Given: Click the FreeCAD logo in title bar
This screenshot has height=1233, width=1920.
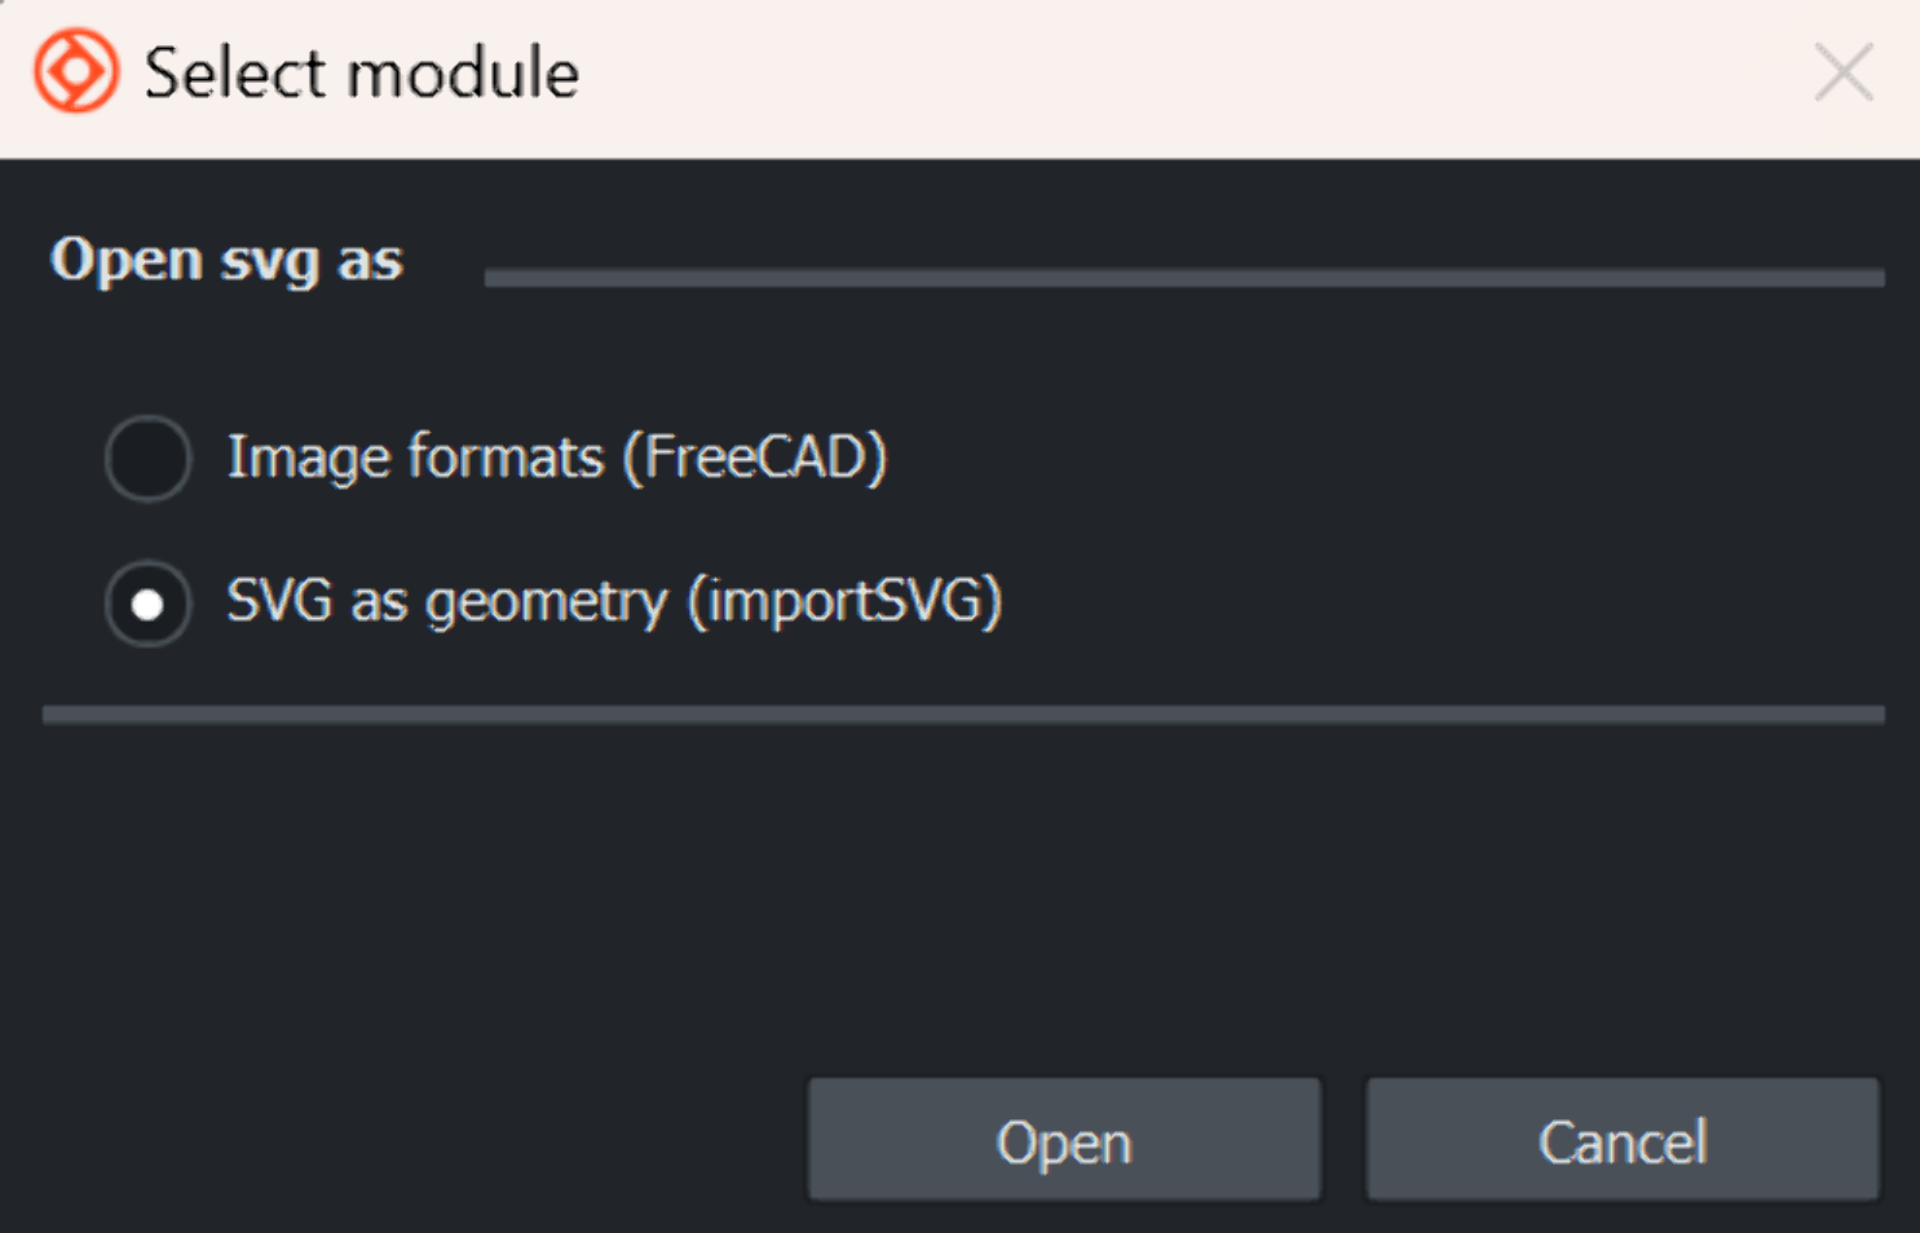Looking at the screenshot, I should [x=76, y=71].
